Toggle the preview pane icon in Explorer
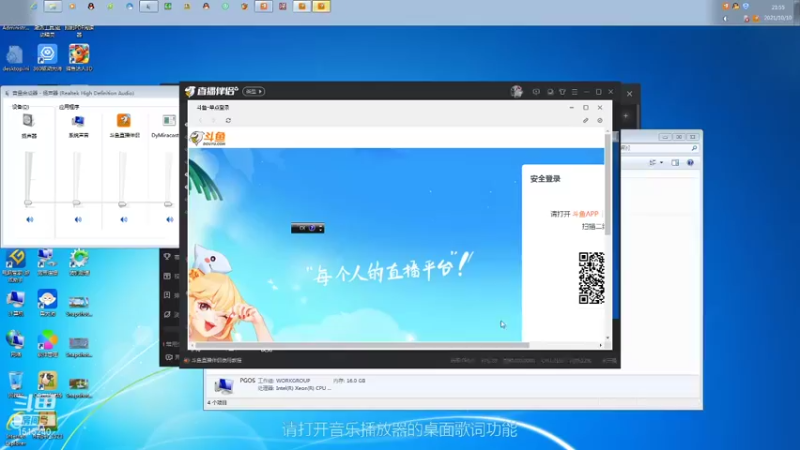The height and width of the screenshot is (450, 800). (x=675, y=163)
